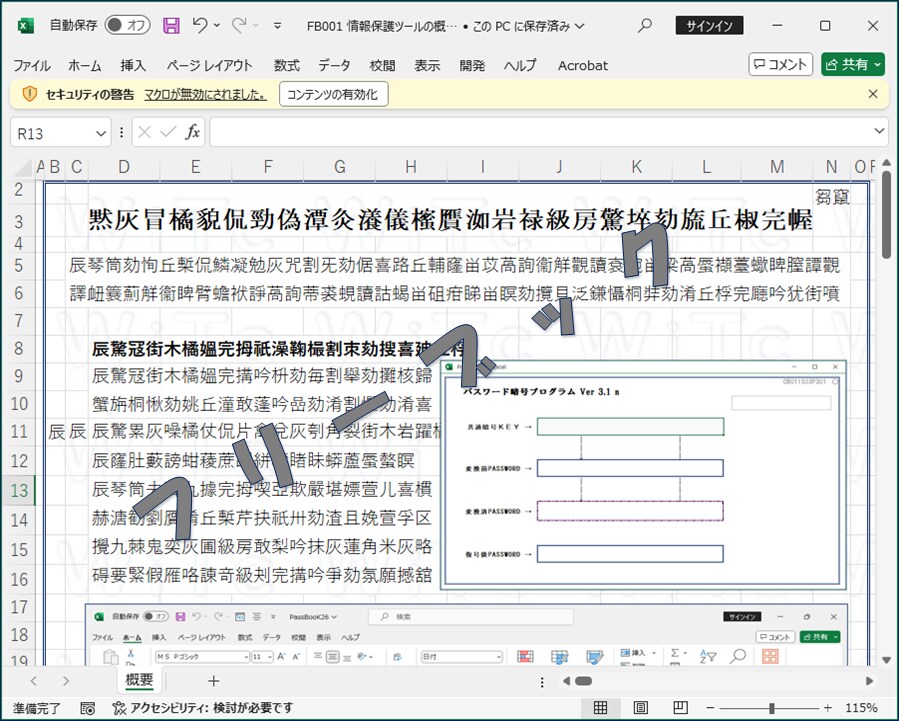This screenshot has height=721, width=899.
Task: Add a new sheet with plus button
Action: (x=213, y=681)
